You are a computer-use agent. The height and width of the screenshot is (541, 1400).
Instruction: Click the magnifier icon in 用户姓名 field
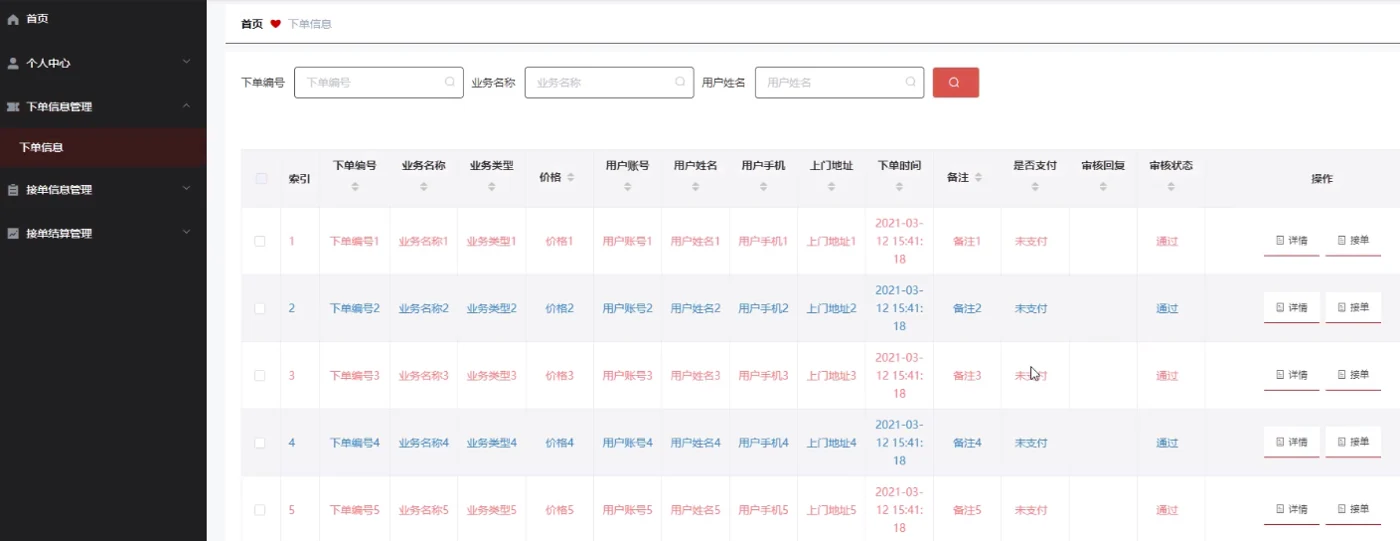tap(910, 82)
